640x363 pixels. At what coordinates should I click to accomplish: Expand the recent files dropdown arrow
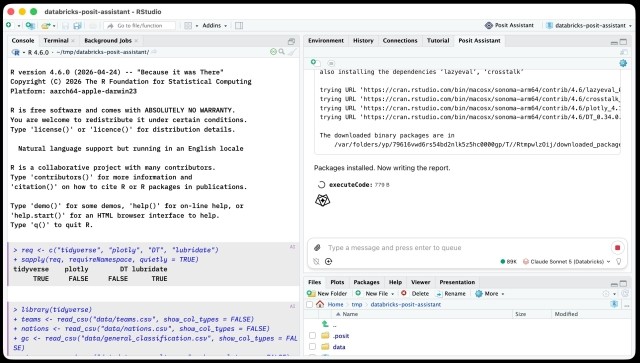54,26
